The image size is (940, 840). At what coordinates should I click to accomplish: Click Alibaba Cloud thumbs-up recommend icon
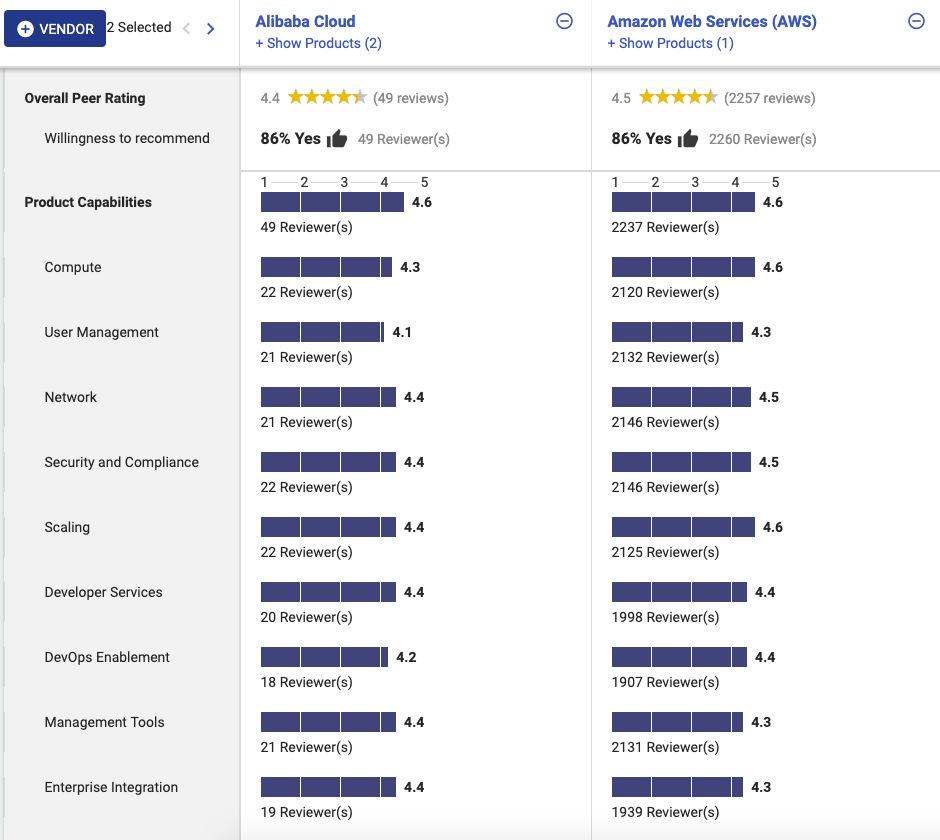coord(337,139)
